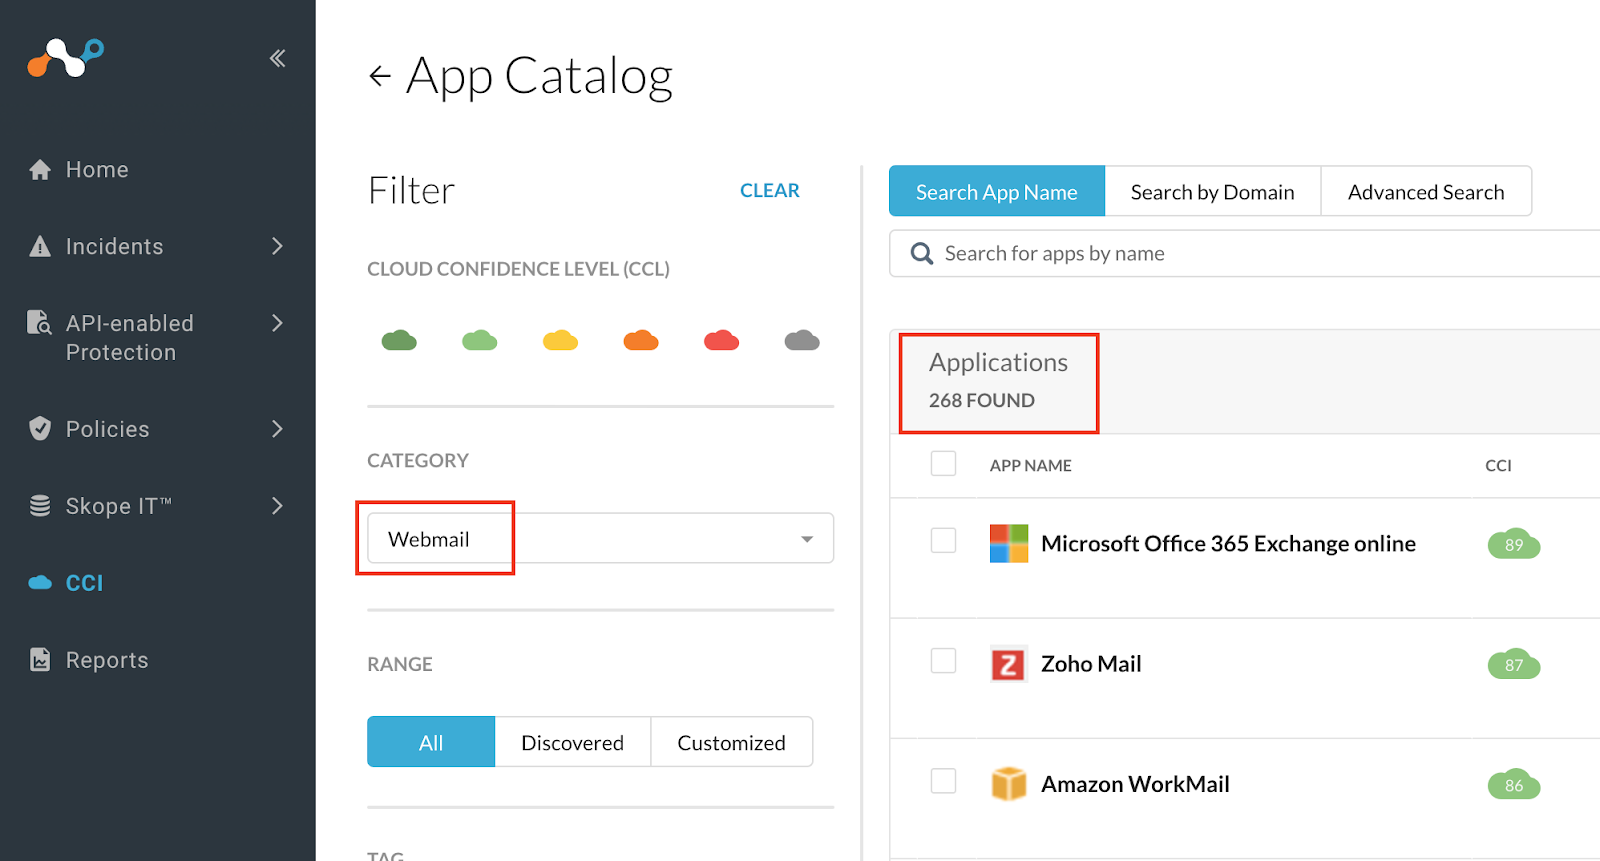
Task: Open the Amazon WorkMail app entry
Action: coord(1135,784)
